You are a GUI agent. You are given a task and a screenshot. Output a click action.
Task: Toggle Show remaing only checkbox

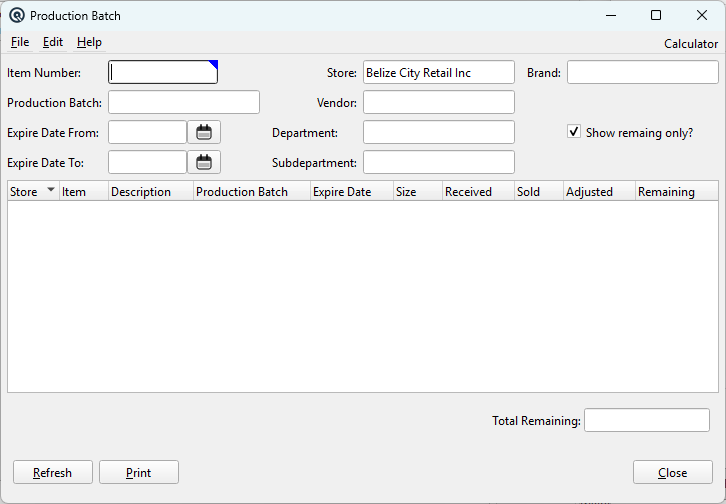[574, 131]
